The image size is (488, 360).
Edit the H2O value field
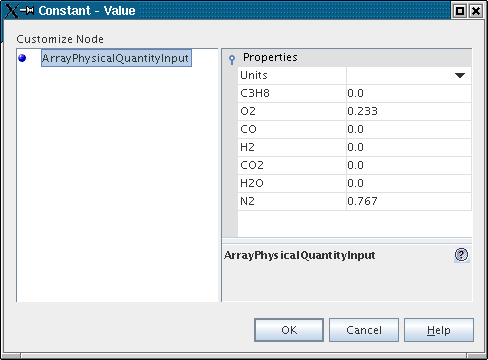(x=409, y=183)
